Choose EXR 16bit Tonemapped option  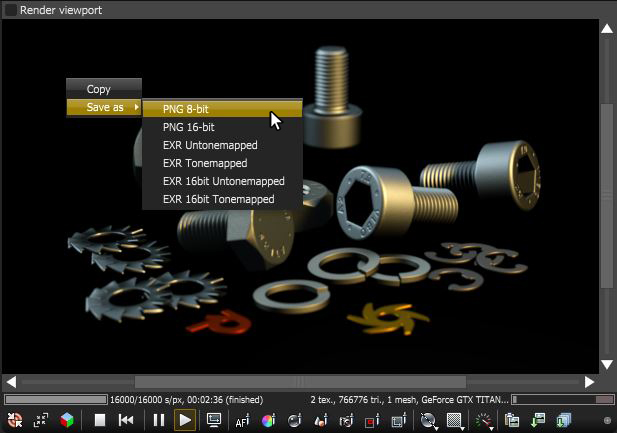point(222,199)
